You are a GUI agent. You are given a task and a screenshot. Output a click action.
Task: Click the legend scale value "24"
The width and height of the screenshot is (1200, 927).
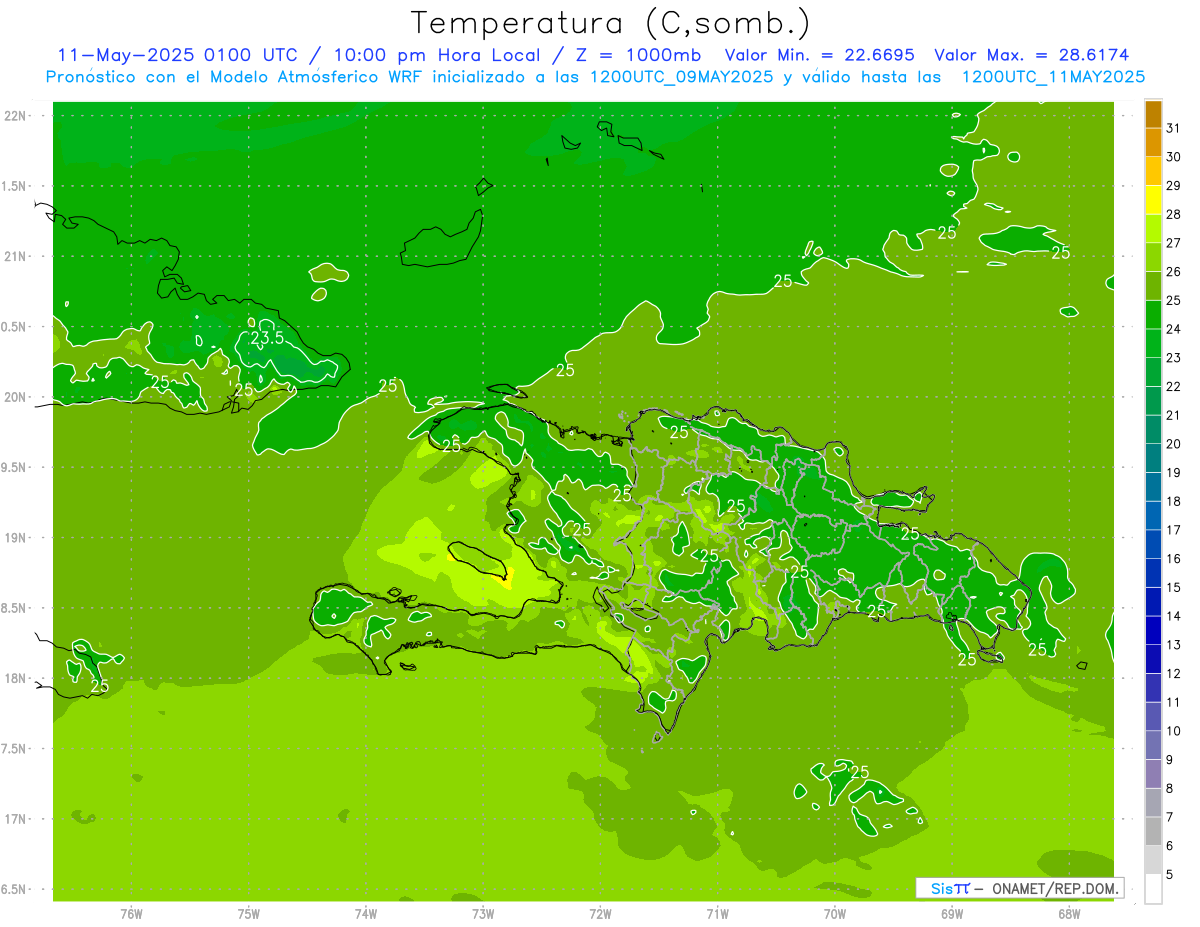point(1174,329)
